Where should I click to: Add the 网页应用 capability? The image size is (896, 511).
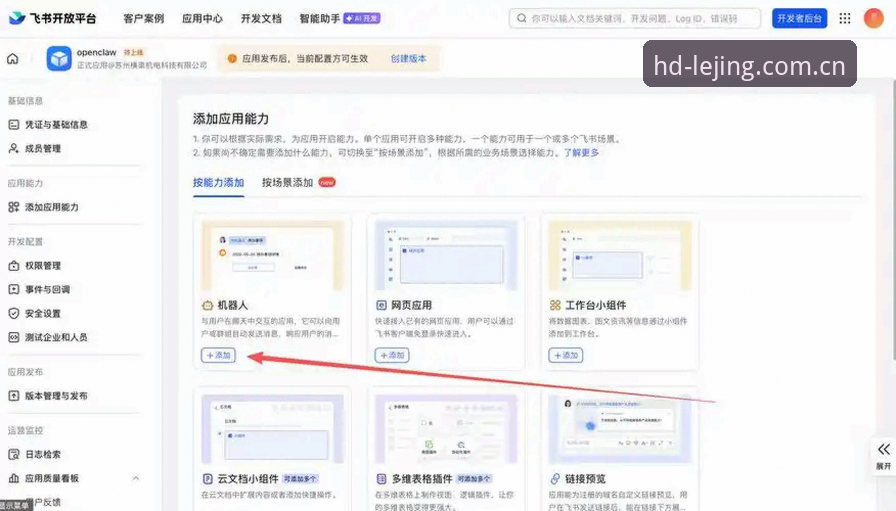tap(392, 355)
